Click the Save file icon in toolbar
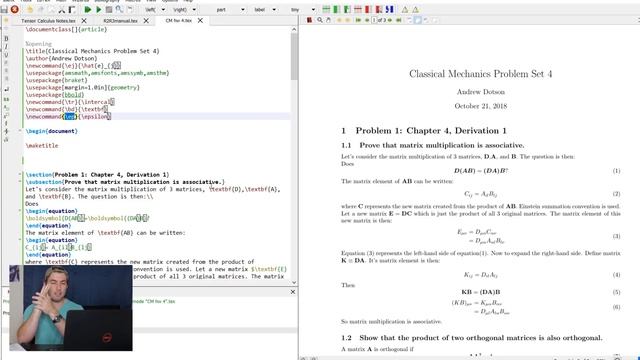Image resolution: width=640 pixels, height=360 pixels. tap(4, 9)
